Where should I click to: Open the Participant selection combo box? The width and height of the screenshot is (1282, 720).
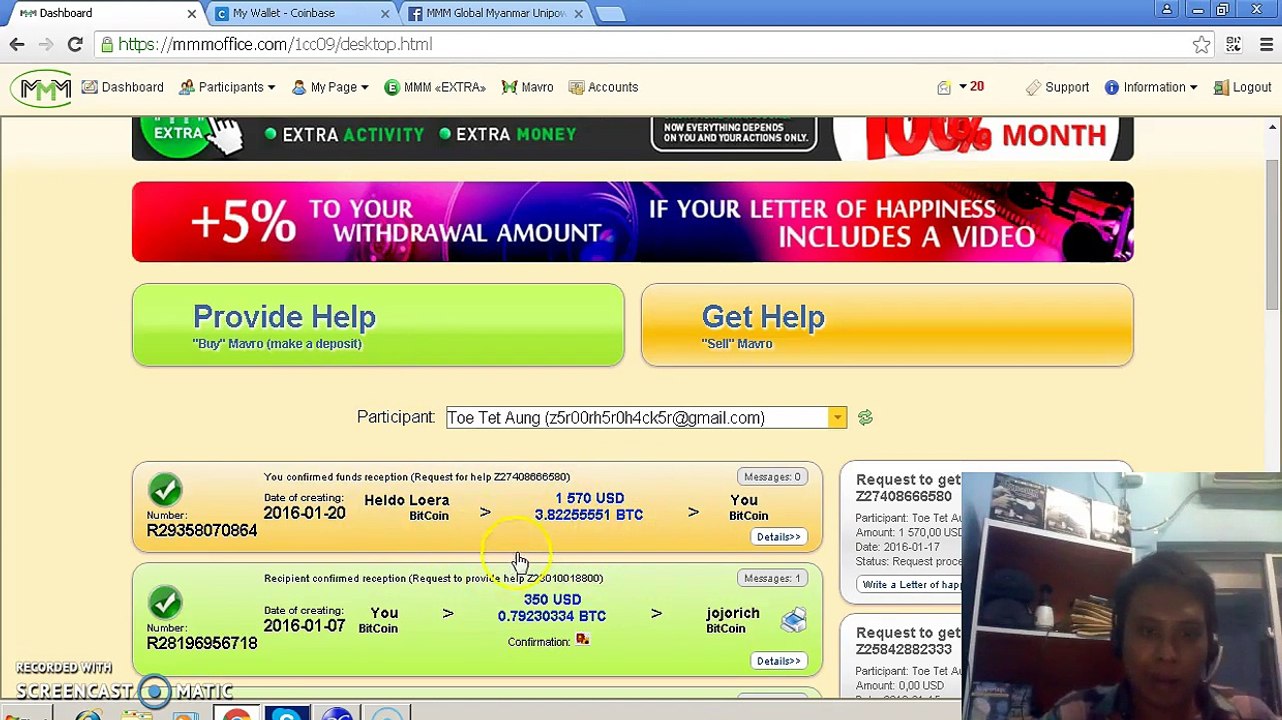(646, 418)
